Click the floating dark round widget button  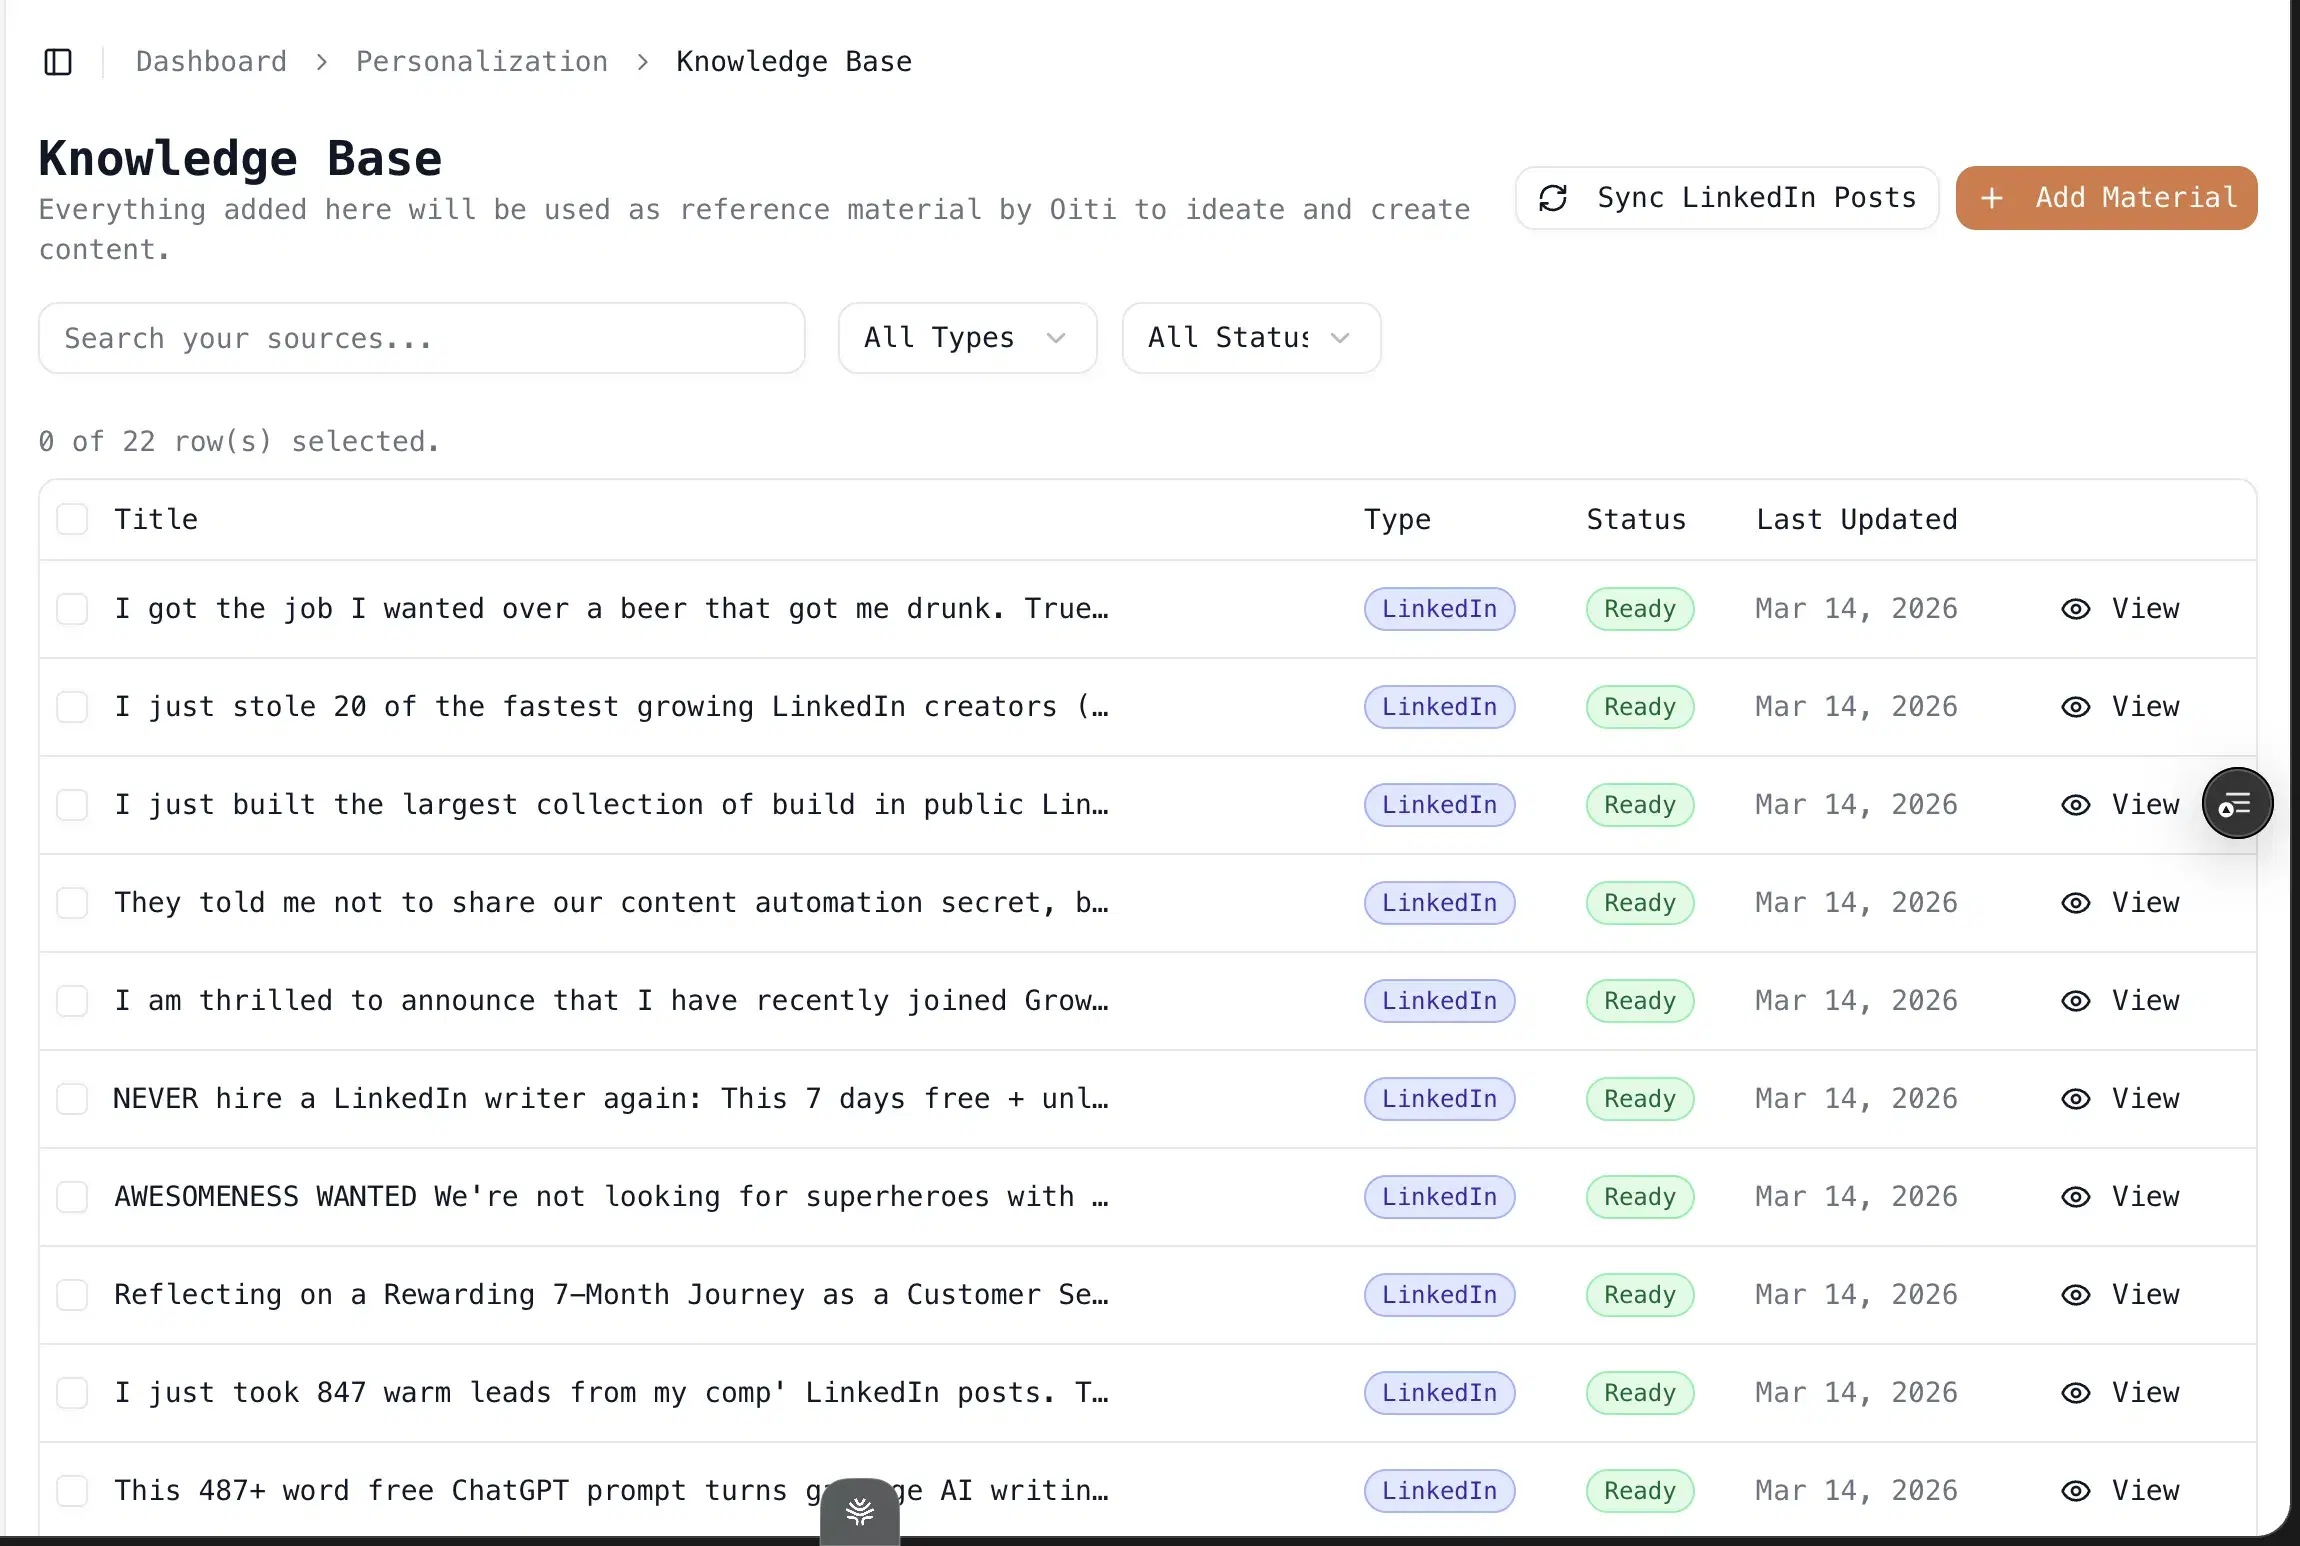pos(2237,803)
